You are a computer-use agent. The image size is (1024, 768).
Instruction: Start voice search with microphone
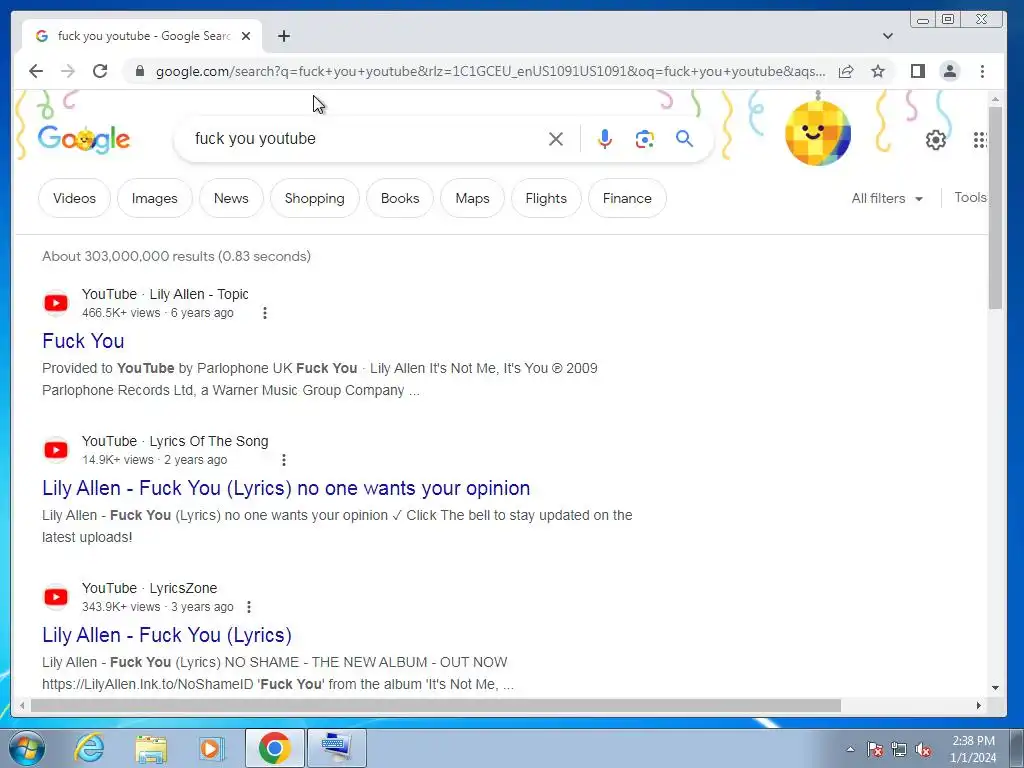coord(605,139)
